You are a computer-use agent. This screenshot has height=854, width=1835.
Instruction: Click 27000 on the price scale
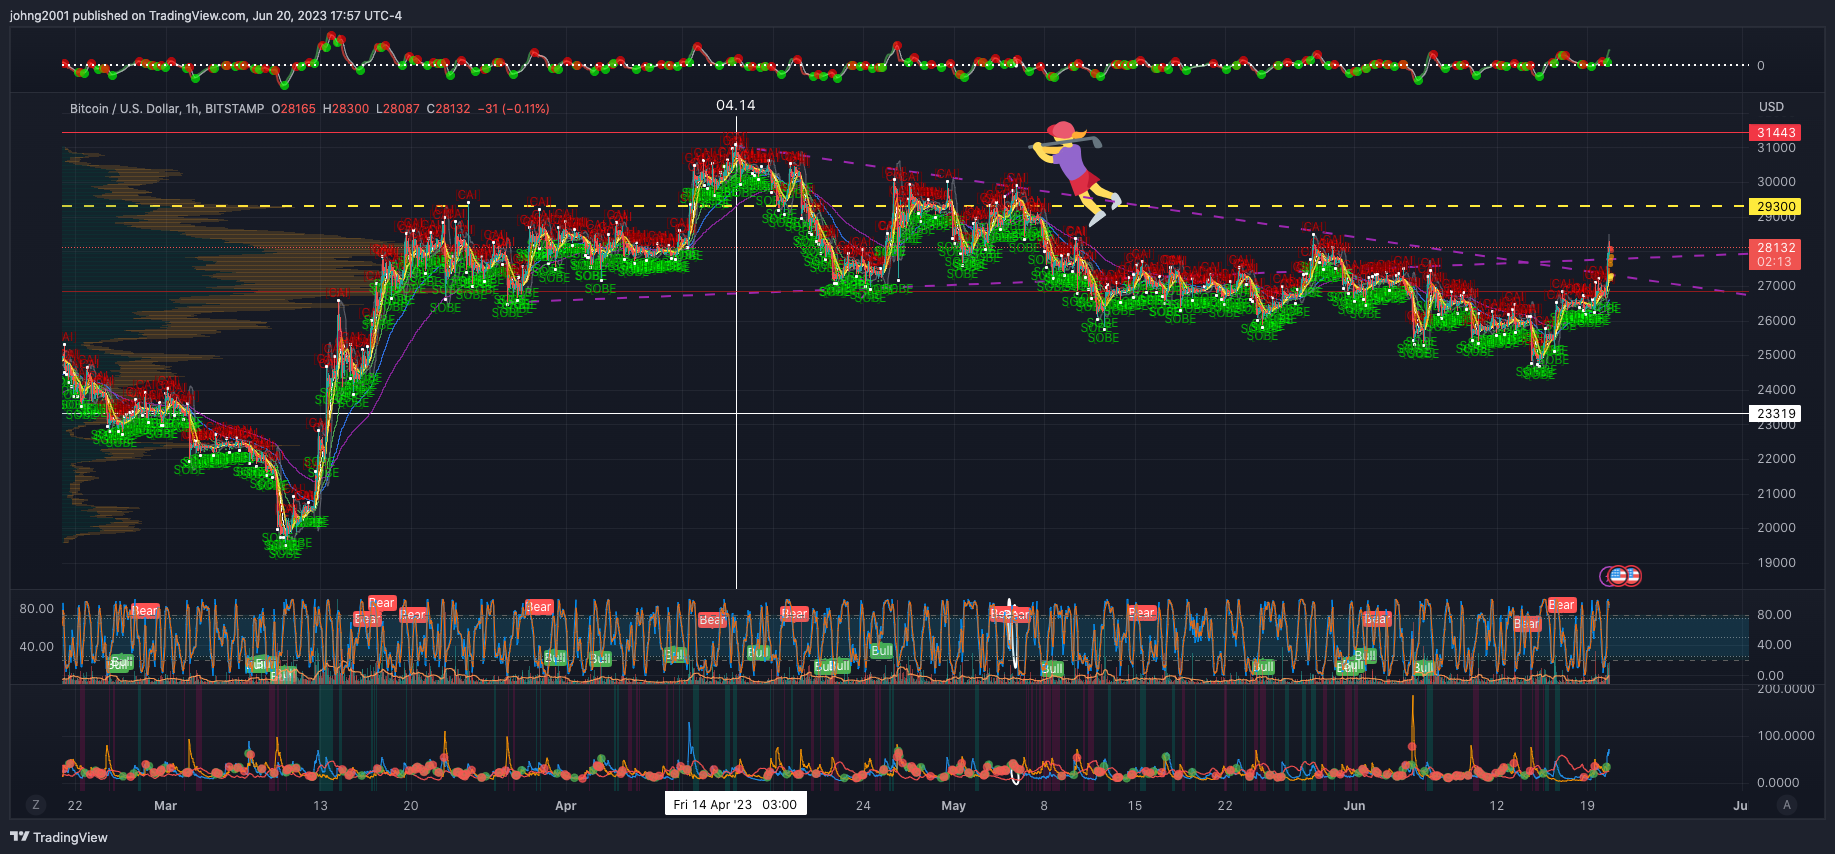[x=1776, y=286]
